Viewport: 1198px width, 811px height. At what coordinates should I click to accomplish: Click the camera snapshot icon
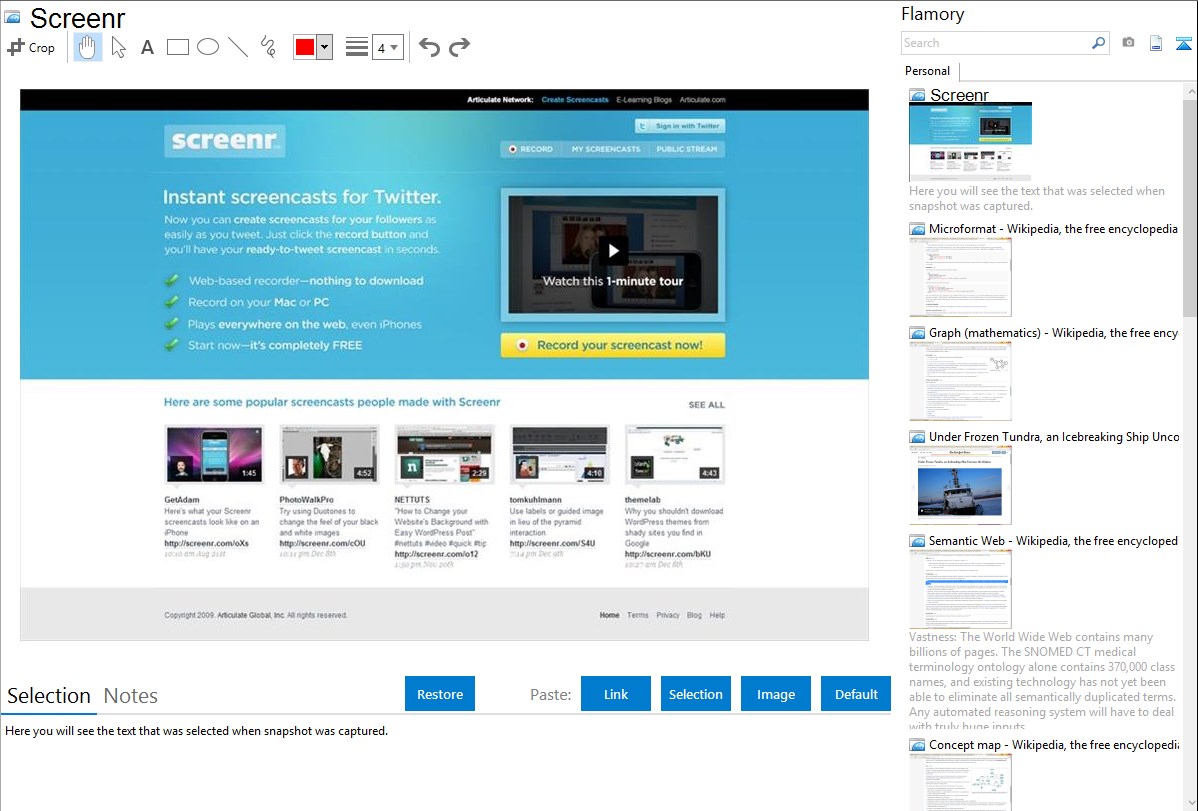1128,43
